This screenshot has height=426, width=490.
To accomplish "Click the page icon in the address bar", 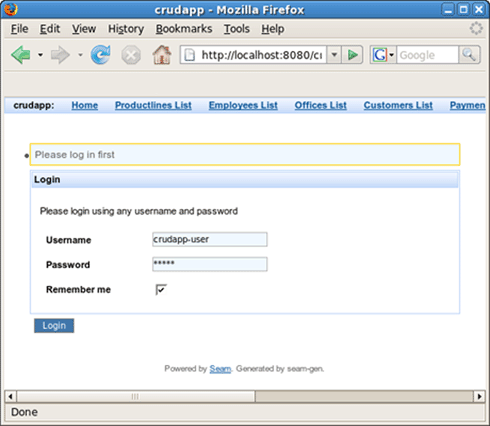I will click(190, 55).
